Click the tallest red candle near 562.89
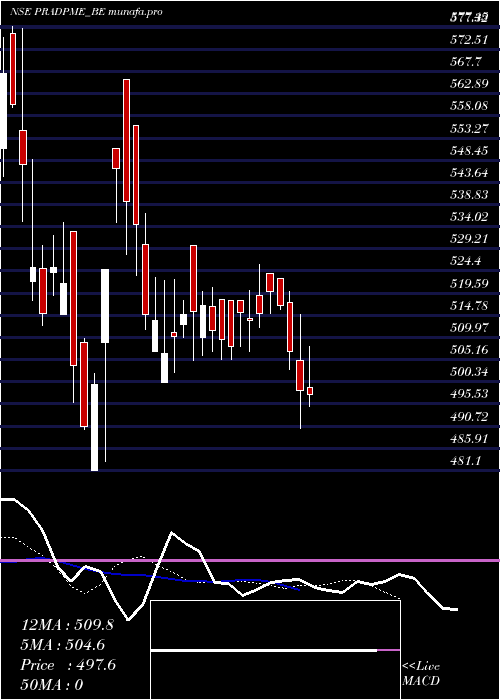 [x=127, y=140]
